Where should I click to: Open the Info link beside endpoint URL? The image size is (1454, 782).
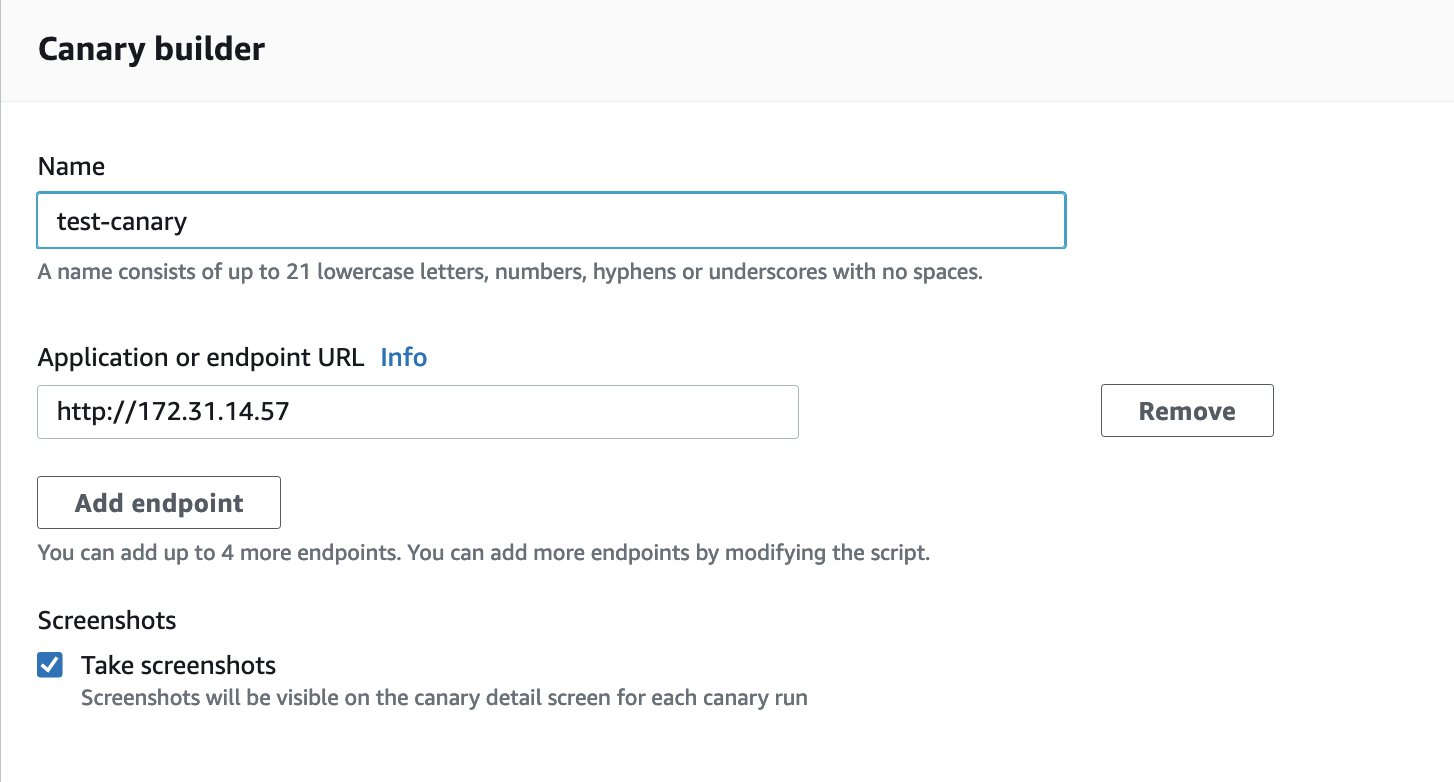click(x=403, y=357)
